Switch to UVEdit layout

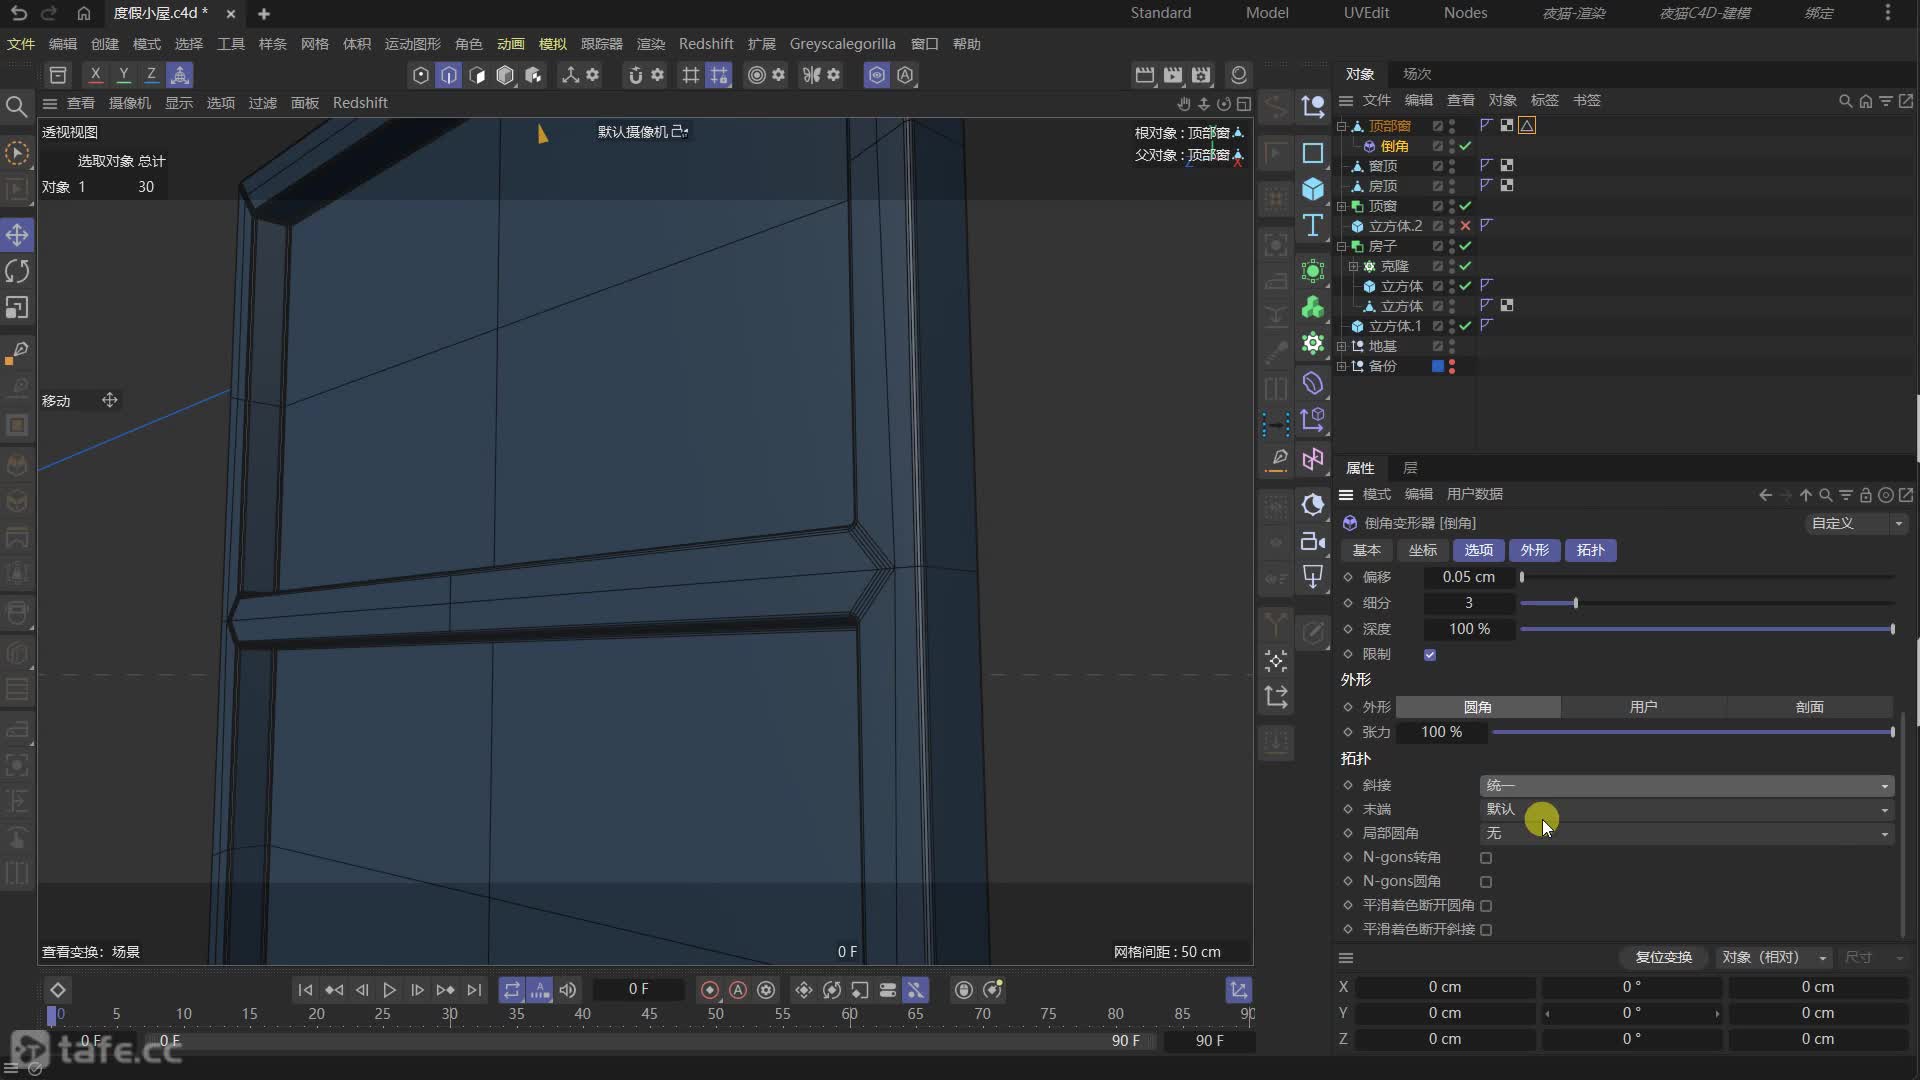coord(1366,13)
